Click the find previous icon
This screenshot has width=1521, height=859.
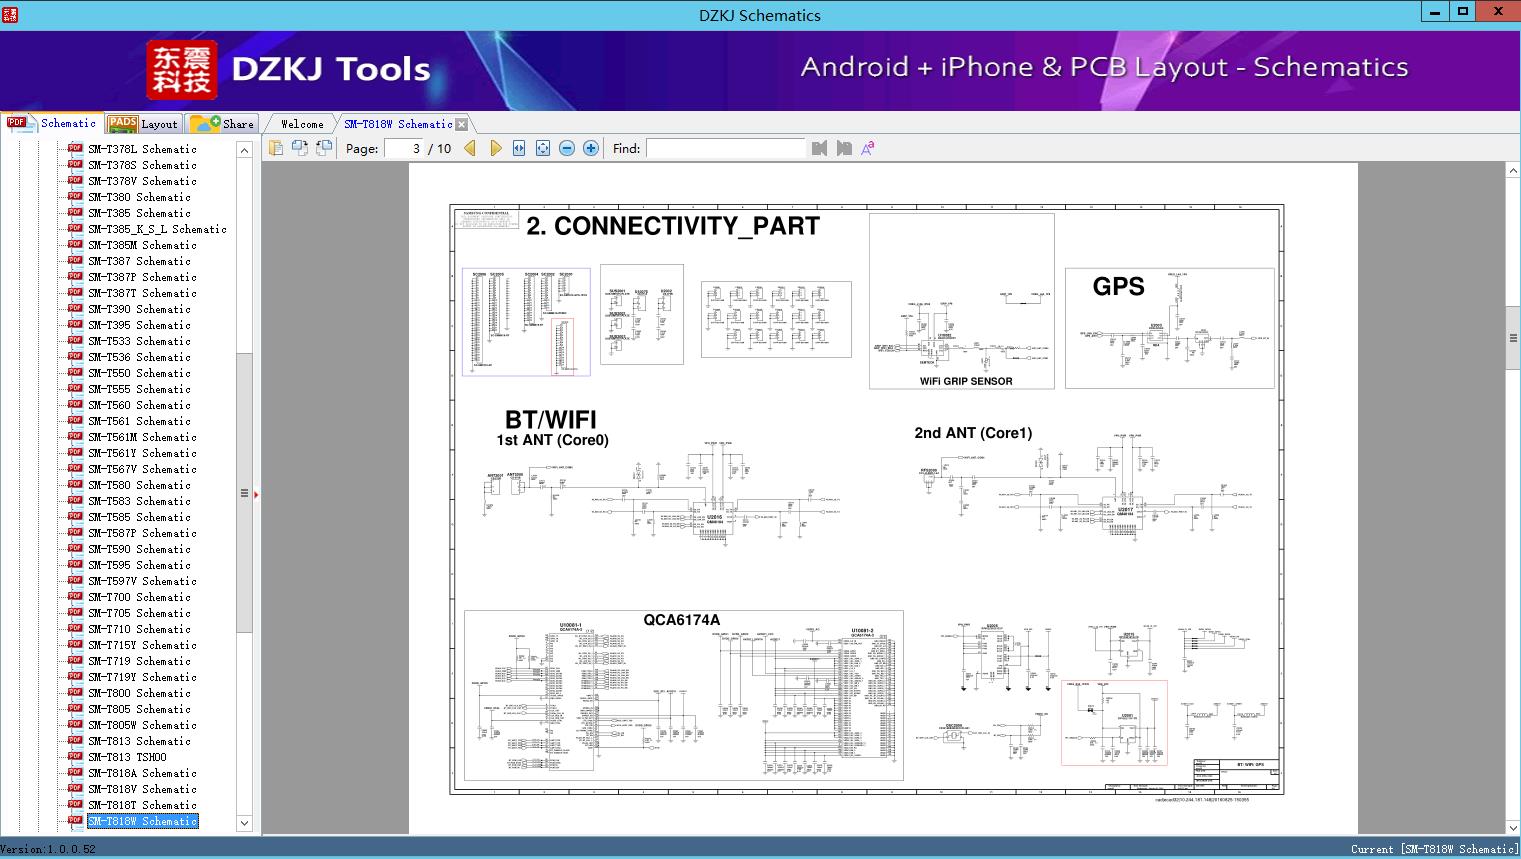click(820, 148)
